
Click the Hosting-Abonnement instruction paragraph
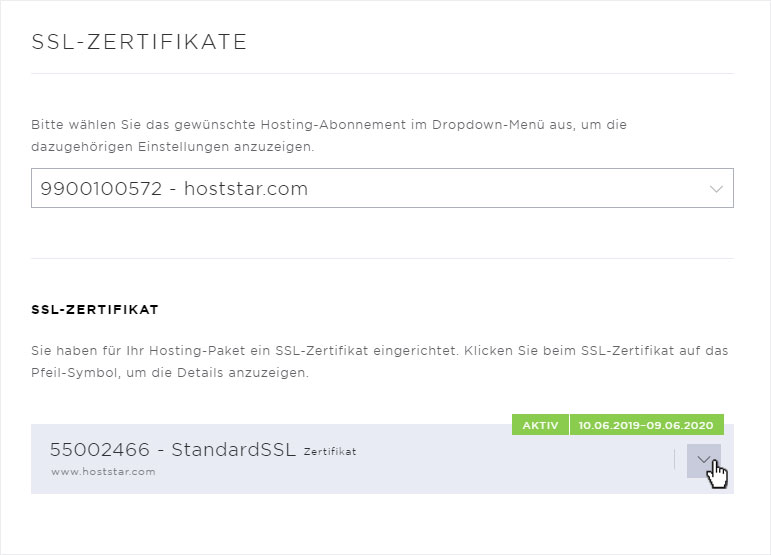coord(328,136)
